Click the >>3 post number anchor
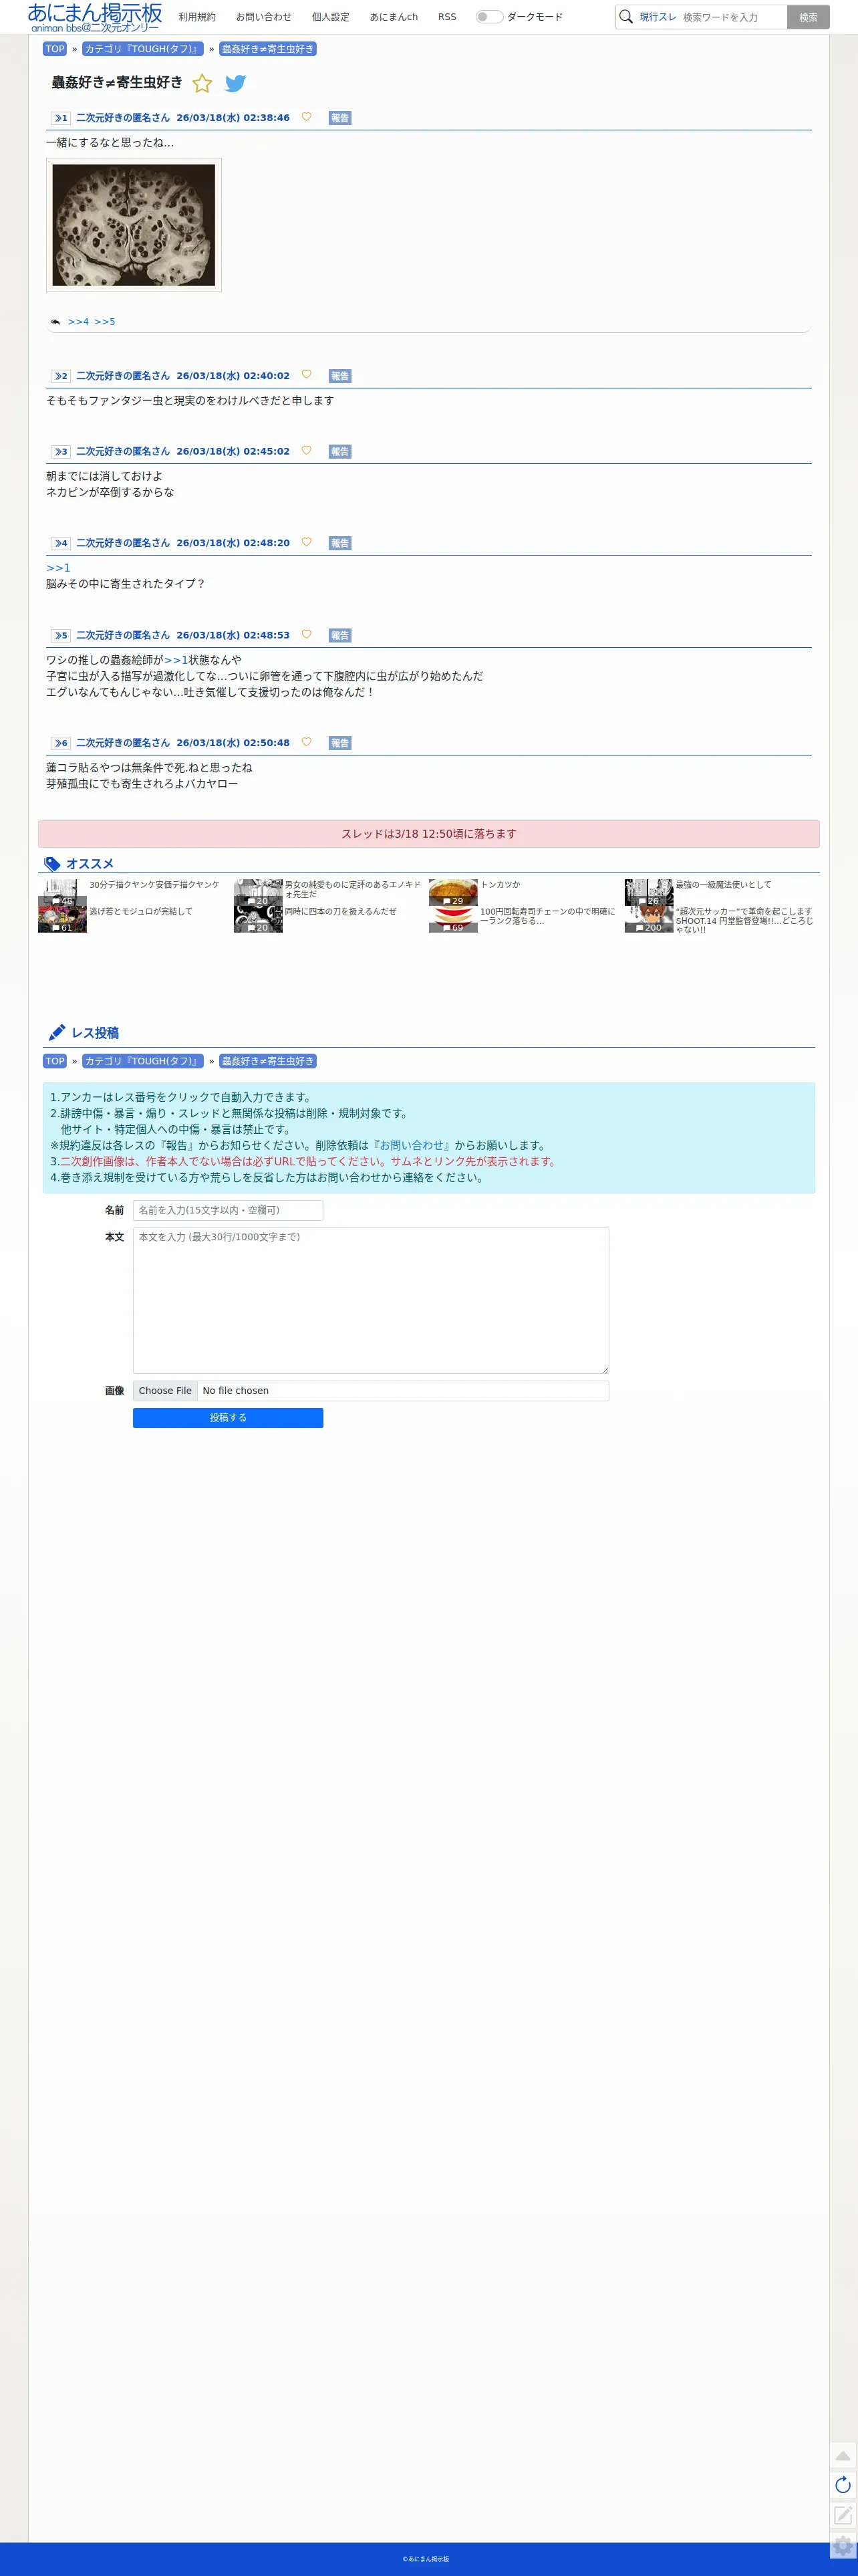This screenshot has height=2576, width=858. pos(61,452)
